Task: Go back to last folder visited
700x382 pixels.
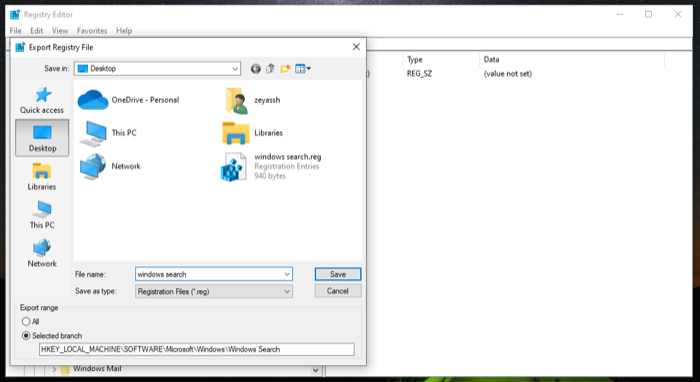Action: point(255,69)
